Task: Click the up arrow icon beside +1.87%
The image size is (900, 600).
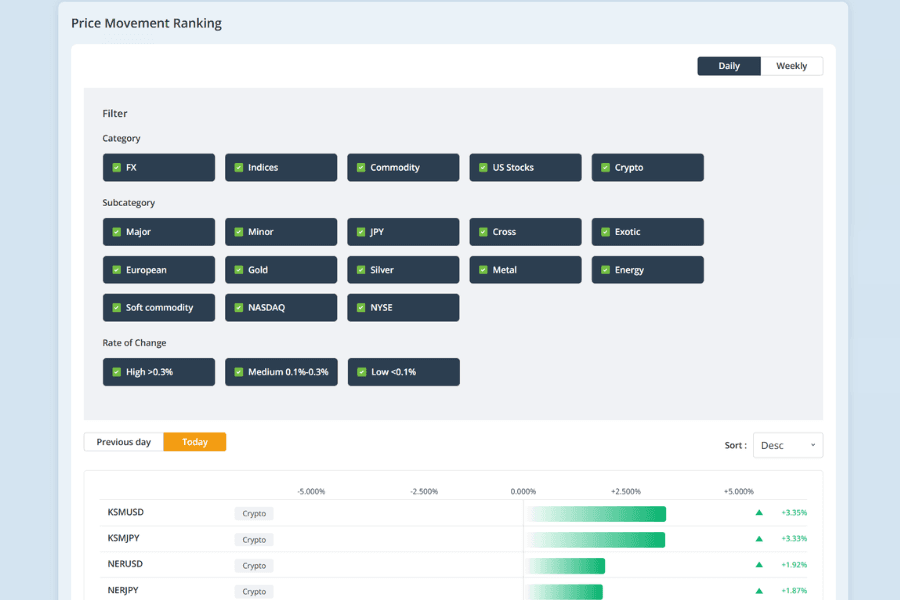Action: (759, 591)
